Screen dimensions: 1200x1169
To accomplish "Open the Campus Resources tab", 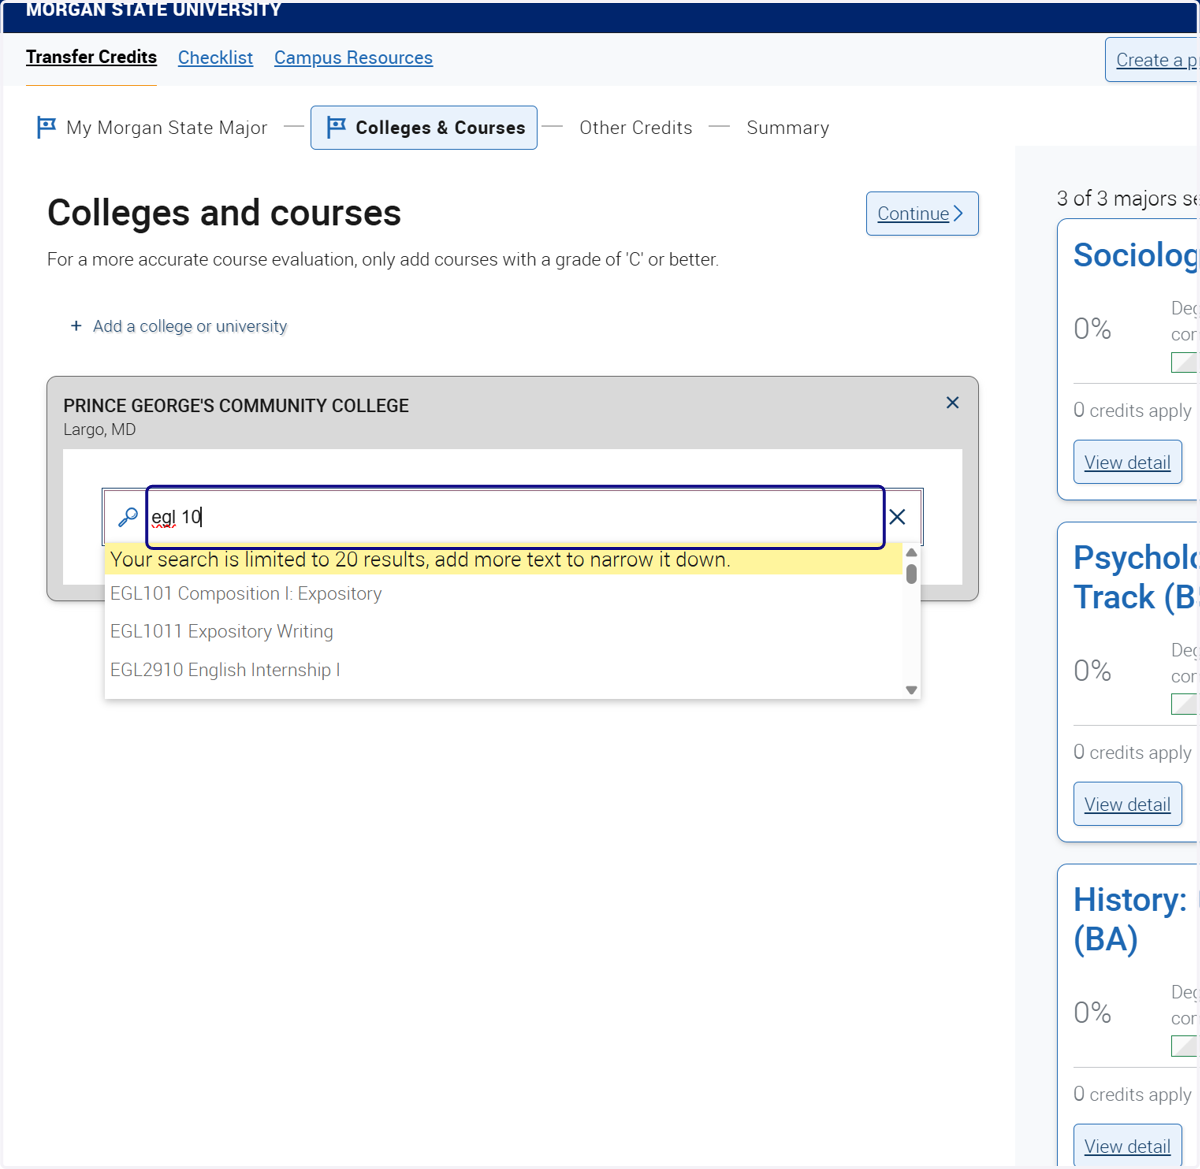I will [353, 58].
